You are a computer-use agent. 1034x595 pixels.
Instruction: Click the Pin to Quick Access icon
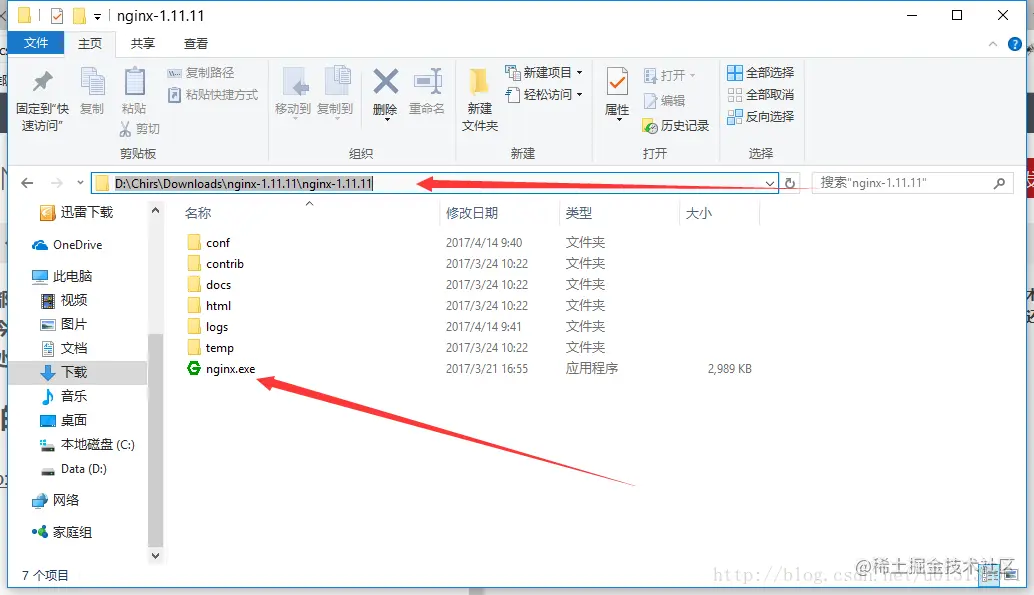tap(42, 82)
